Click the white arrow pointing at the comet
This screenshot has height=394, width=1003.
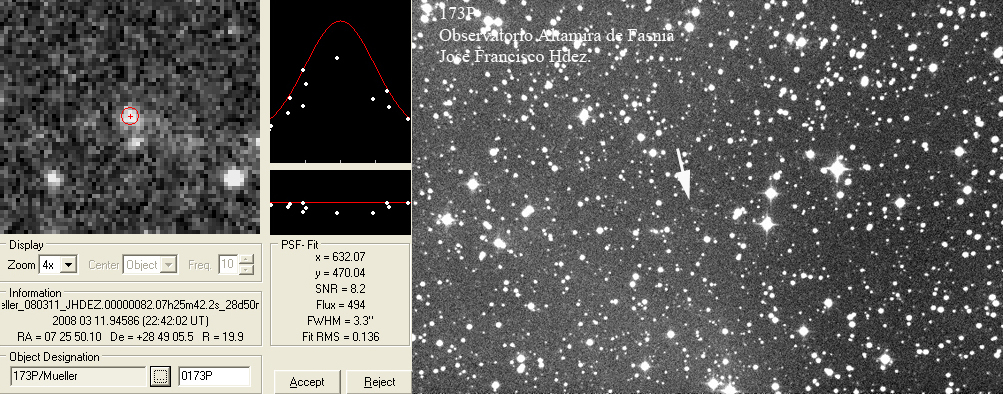(684, 173)
